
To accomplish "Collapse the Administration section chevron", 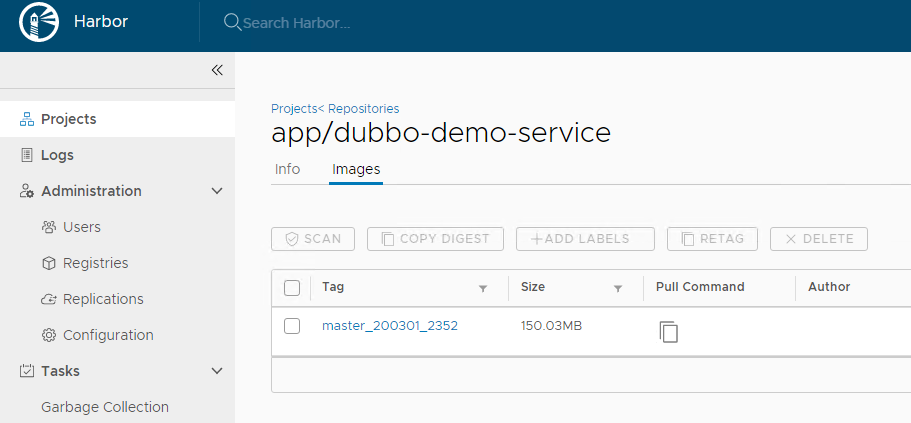I will click(x=217, y=191).
